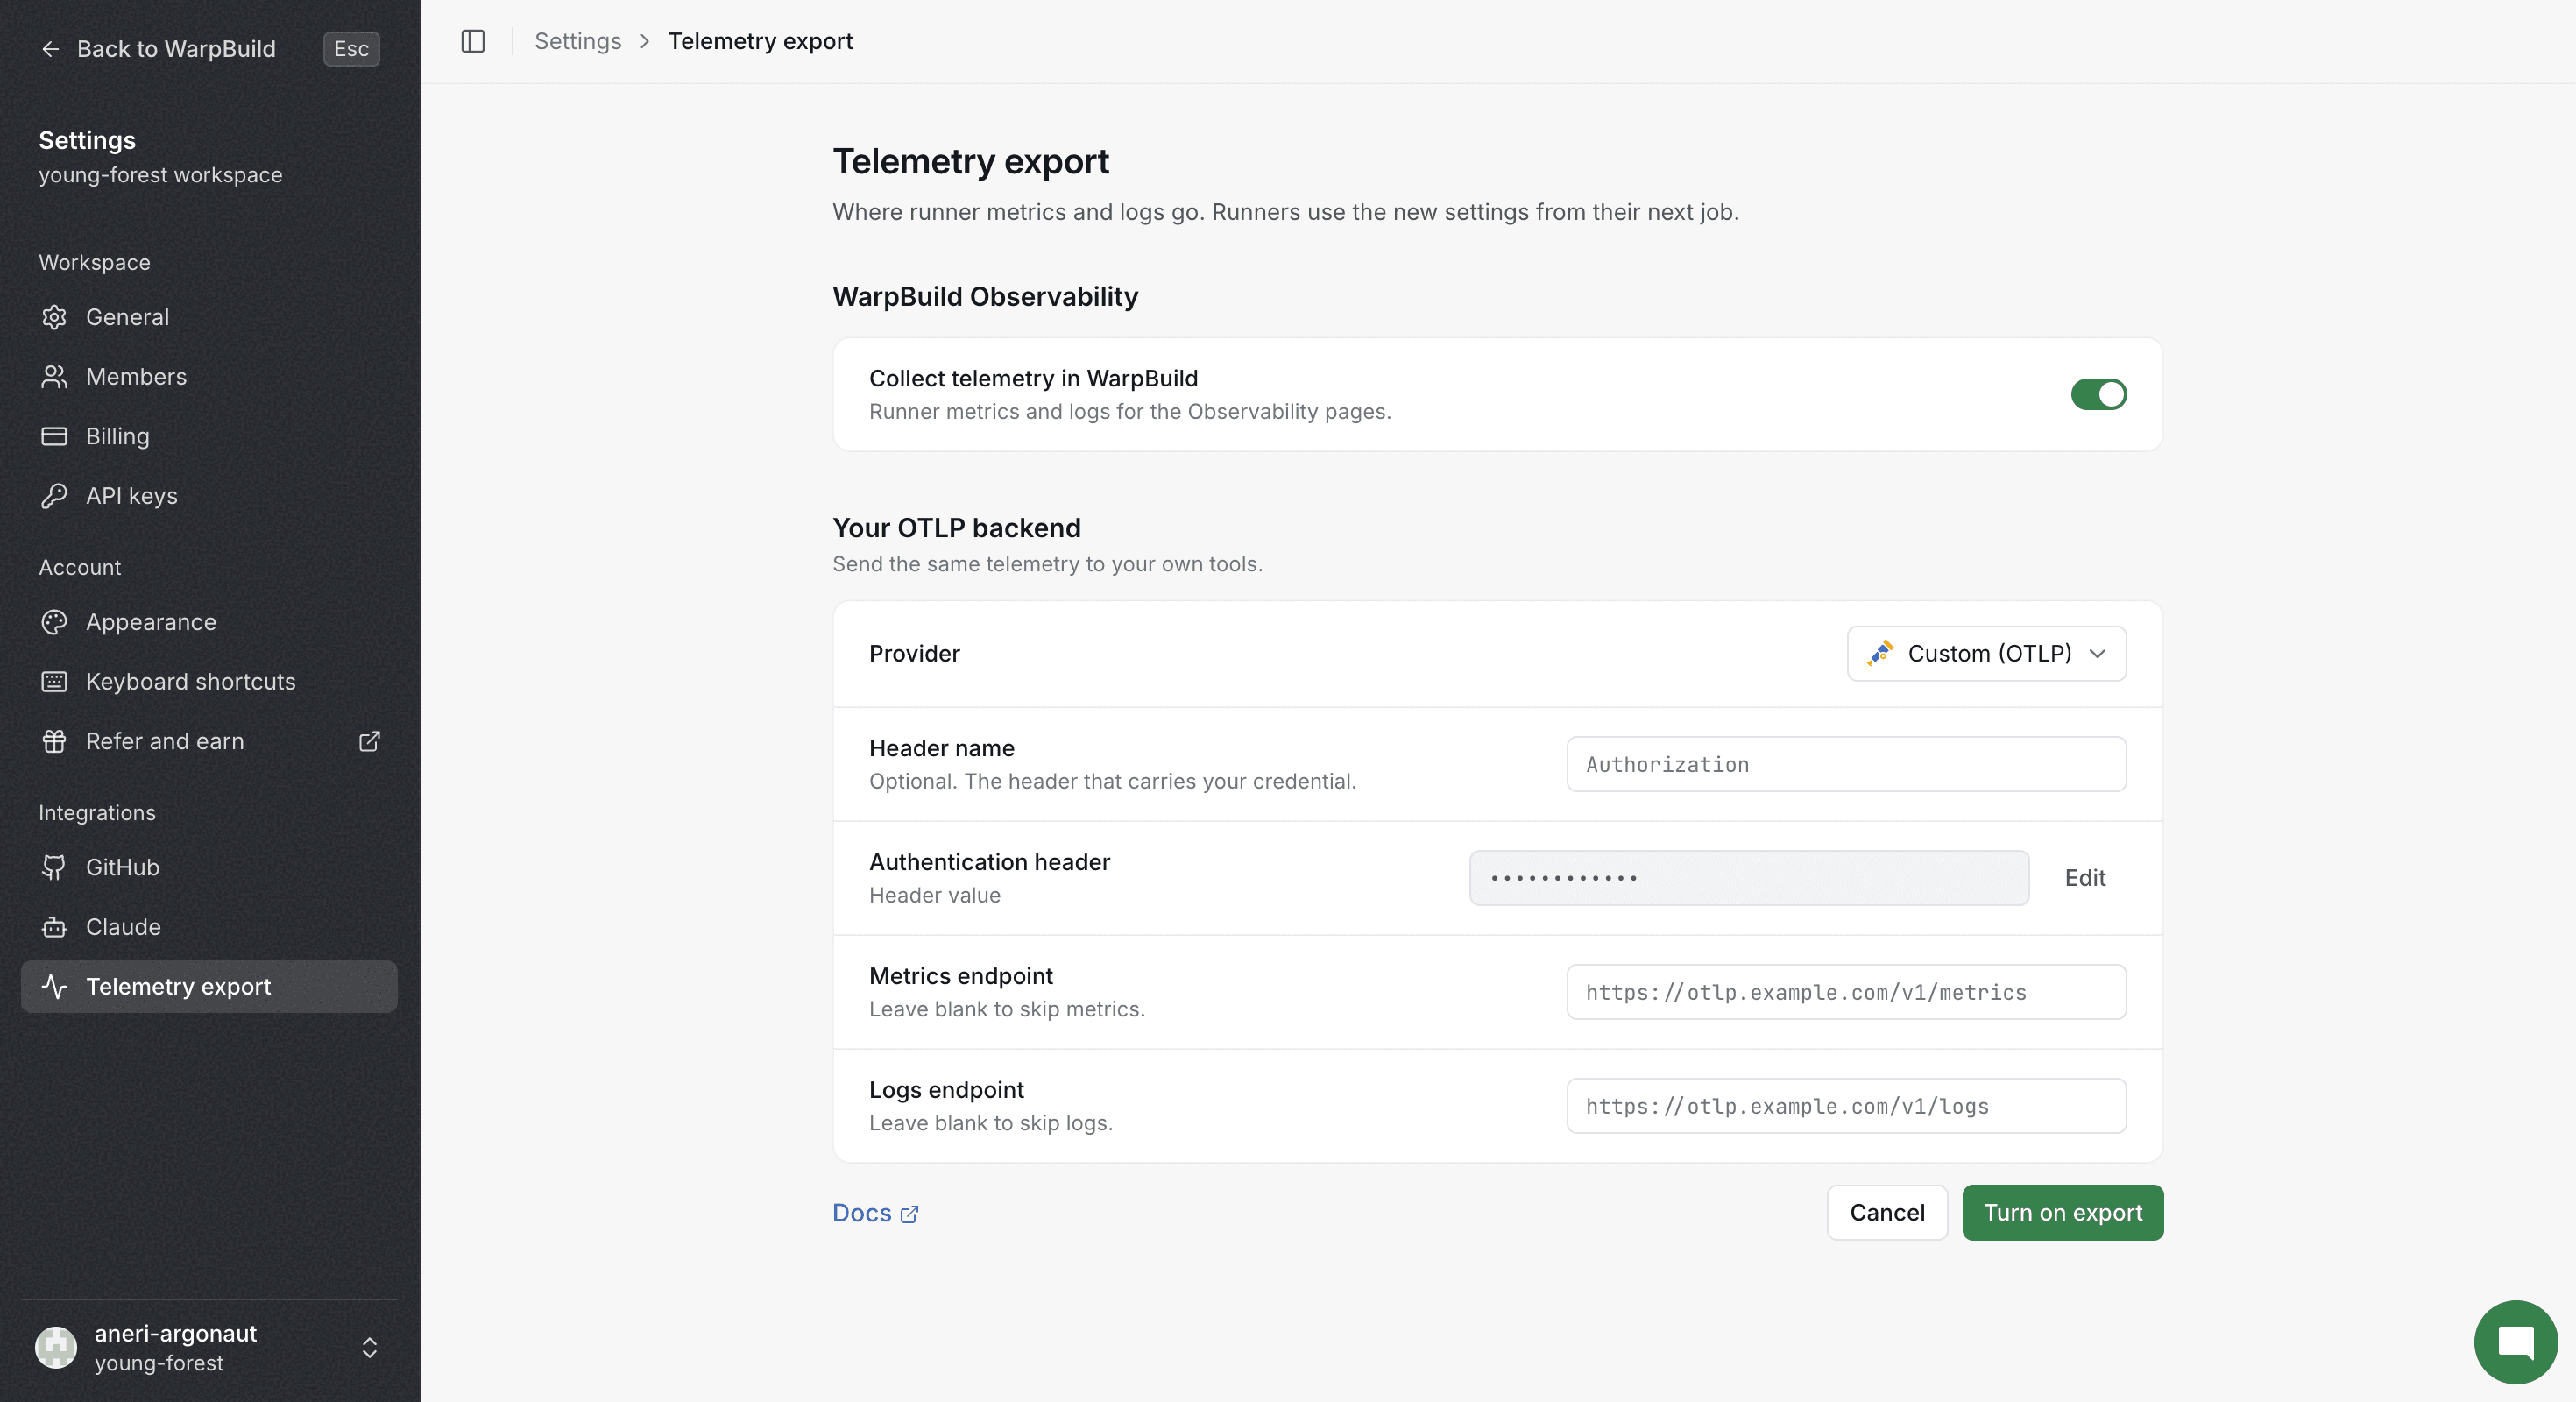Click the General gear icon

point(54,317)
